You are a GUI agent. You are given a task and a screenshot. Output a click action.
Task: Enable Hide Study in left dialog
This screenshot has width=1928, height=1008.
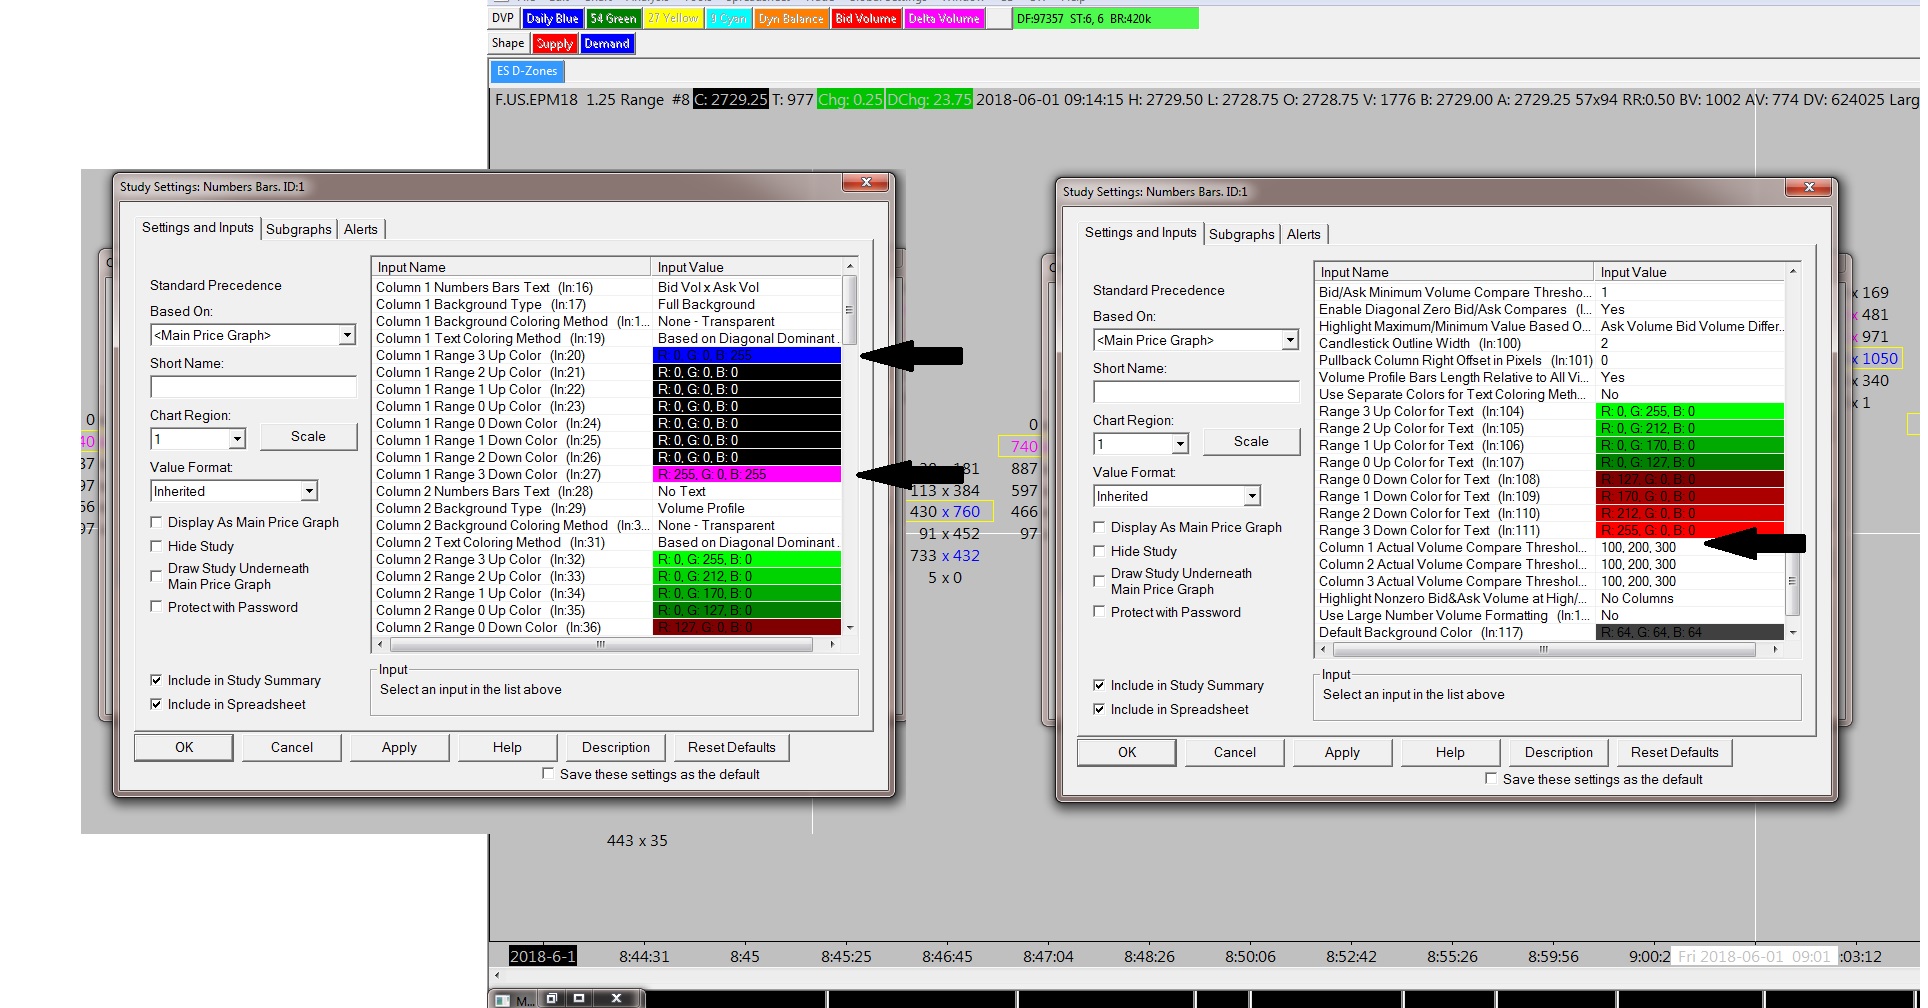pyautogui.click(x=156, y=546)
